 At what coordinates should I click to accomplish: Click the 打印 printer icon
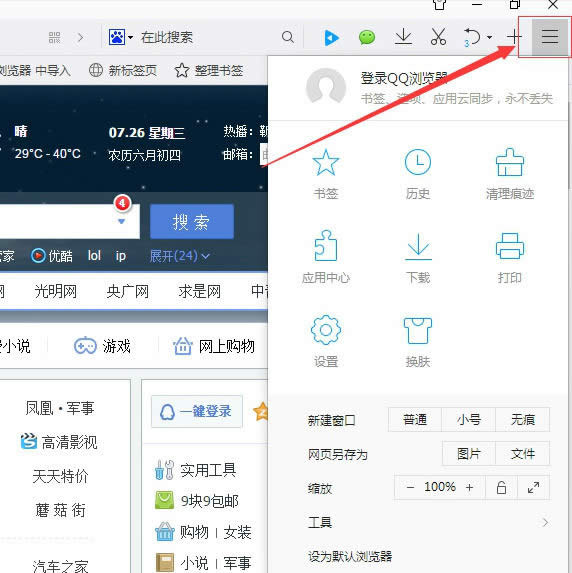point(510,258)
